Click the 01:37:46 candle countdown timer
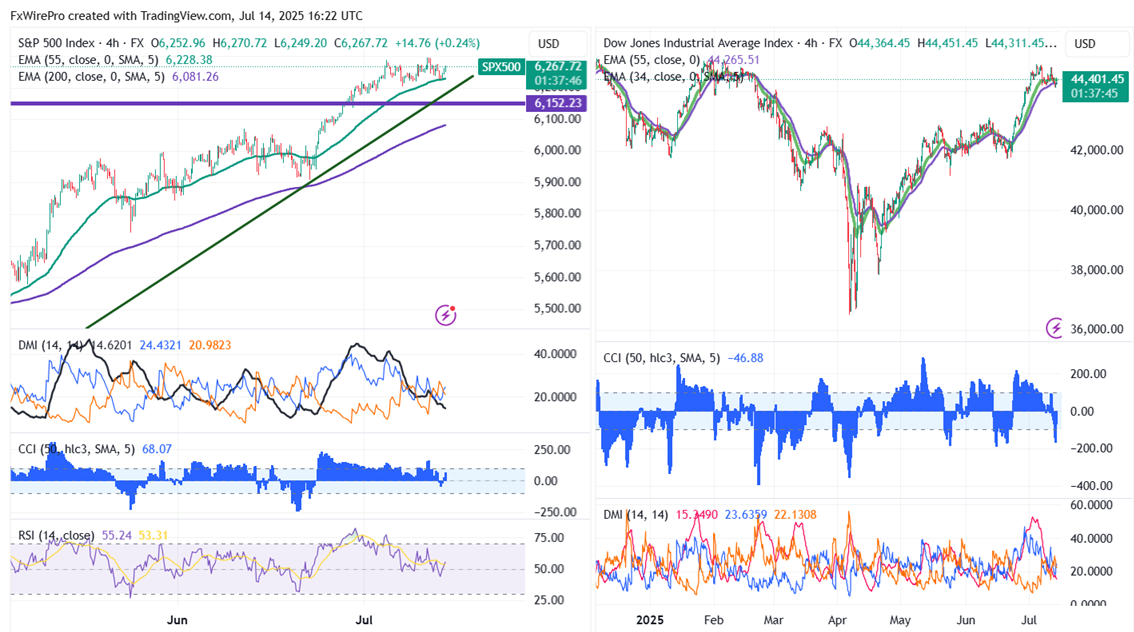Viewport: 1134px width, 632px height. pyautogui.click(x=558, y=81)
